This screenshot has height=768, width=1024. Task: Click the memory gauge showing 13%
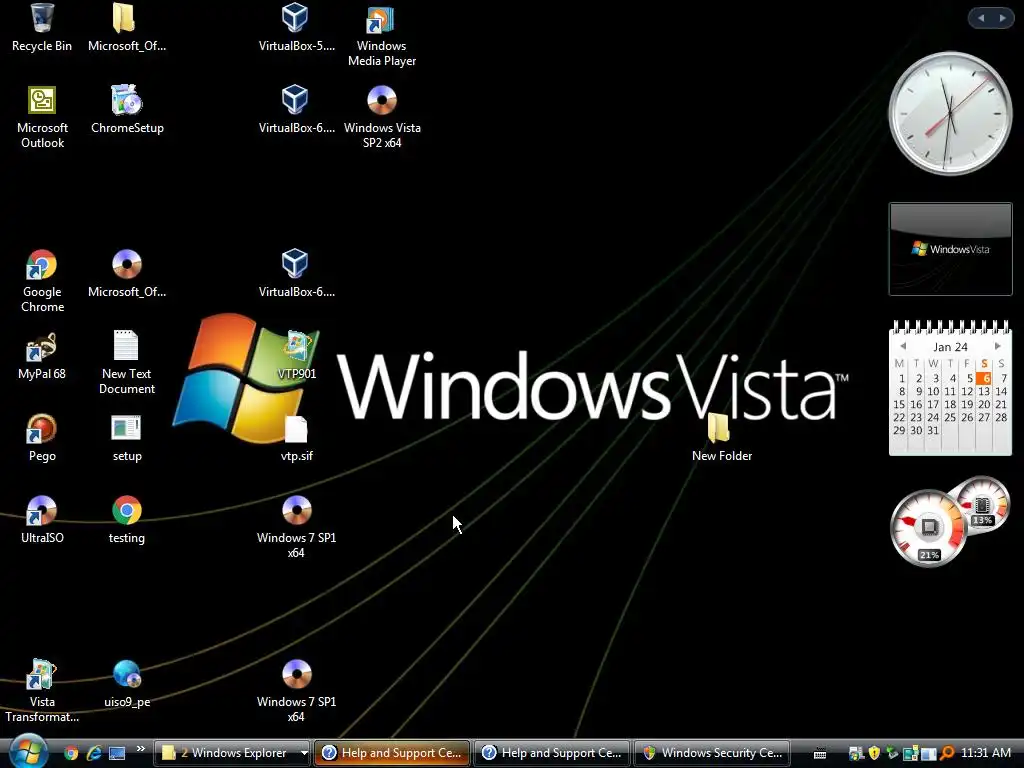[x=982, y=506]
